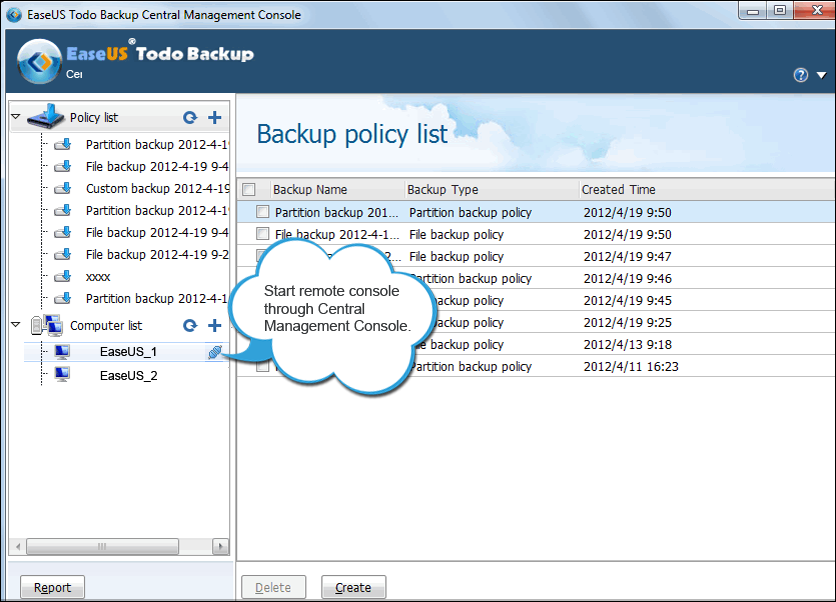Toggle the select-all checkbox in the table header
Image resolution: width=836 pixels, height=602 pixels.
pos(249,189)
